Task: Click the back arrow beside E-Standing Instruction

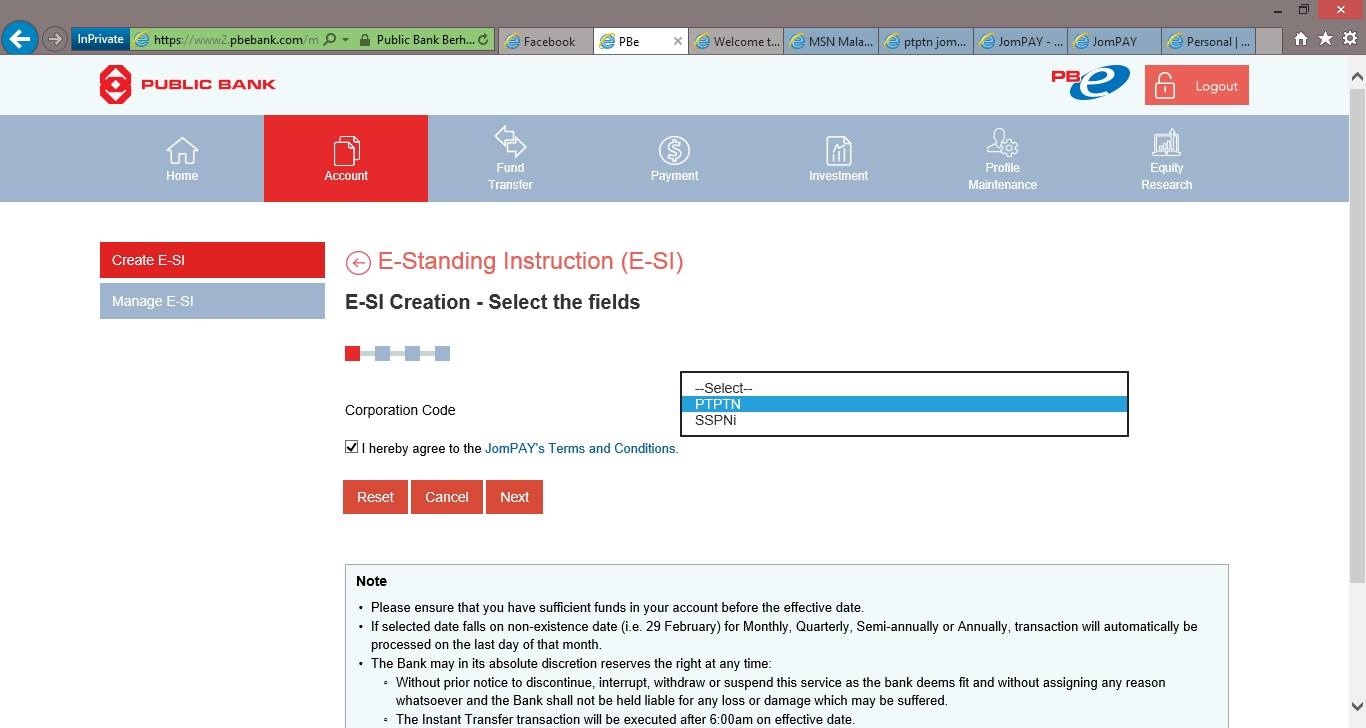Action: [x=357, y=262]
